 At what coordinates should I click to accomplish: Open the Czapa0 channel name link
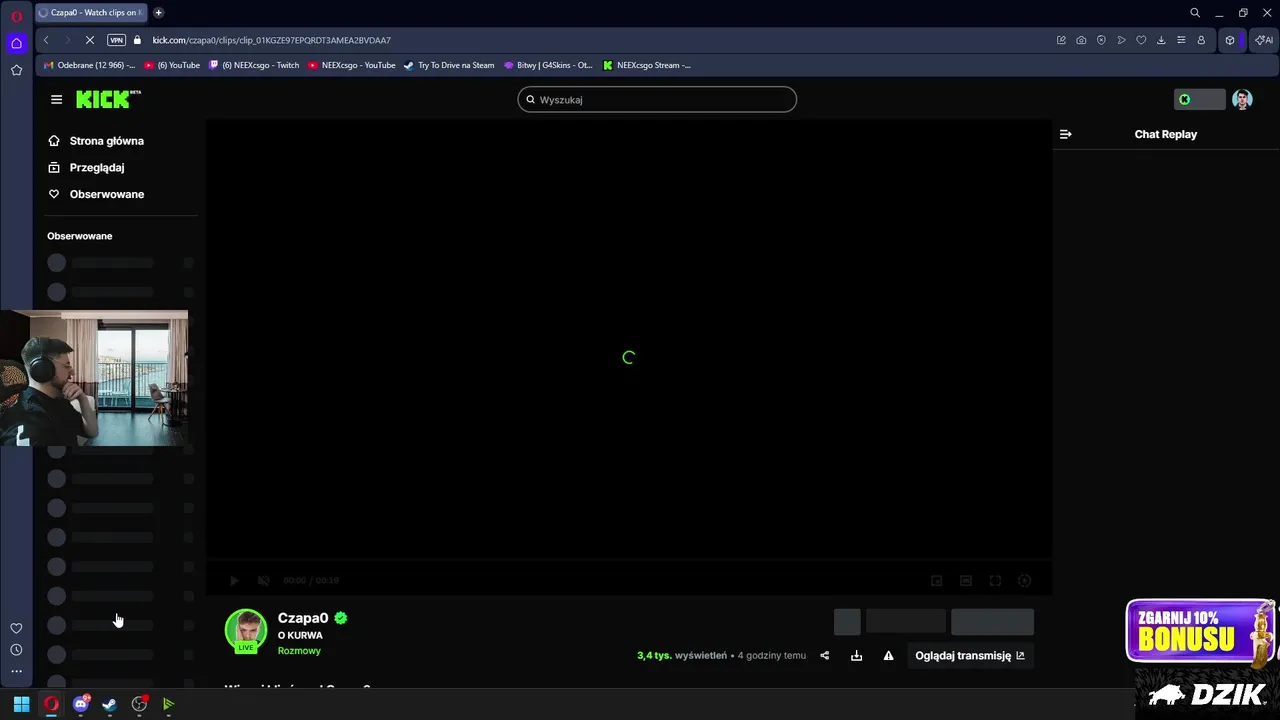pyautogui.click(x=303, y=618)
